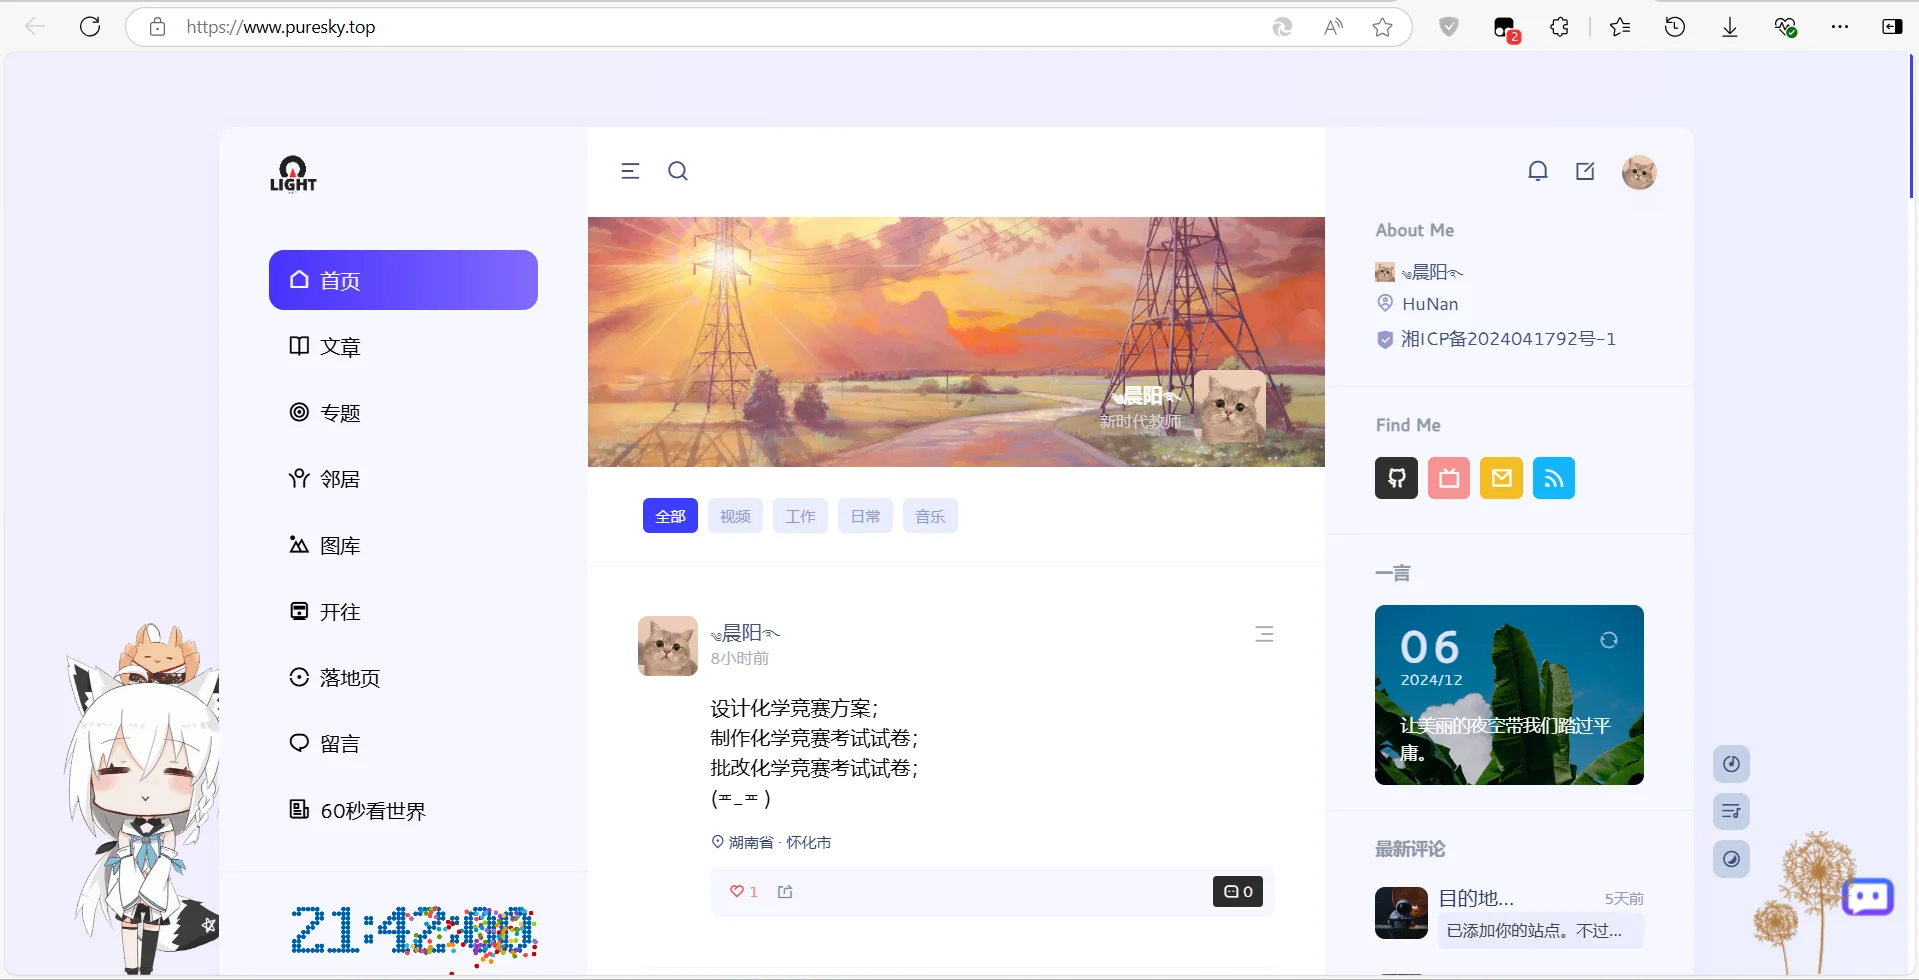
Task: Open browser favorites list icon
Action: 1620,27
